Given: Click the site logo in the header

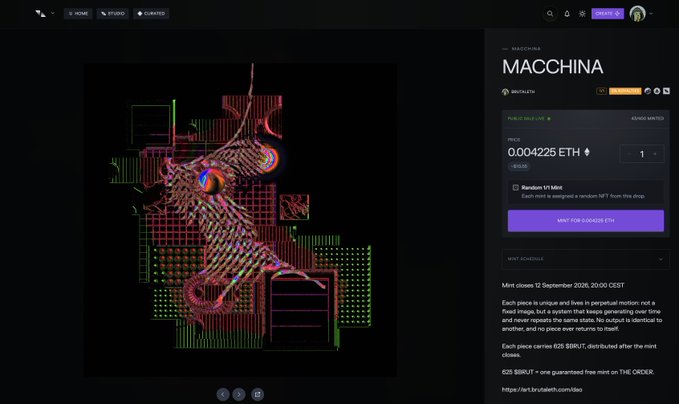Looking at the screenshot, I should 40,13.
